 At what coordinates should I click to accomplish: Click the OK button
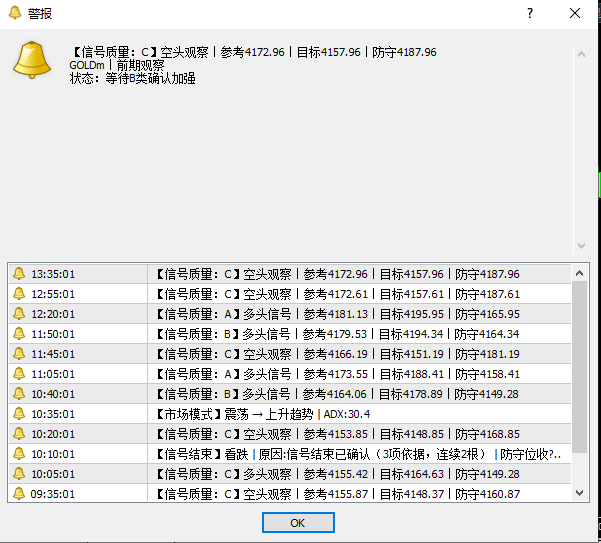click(298, 523)
